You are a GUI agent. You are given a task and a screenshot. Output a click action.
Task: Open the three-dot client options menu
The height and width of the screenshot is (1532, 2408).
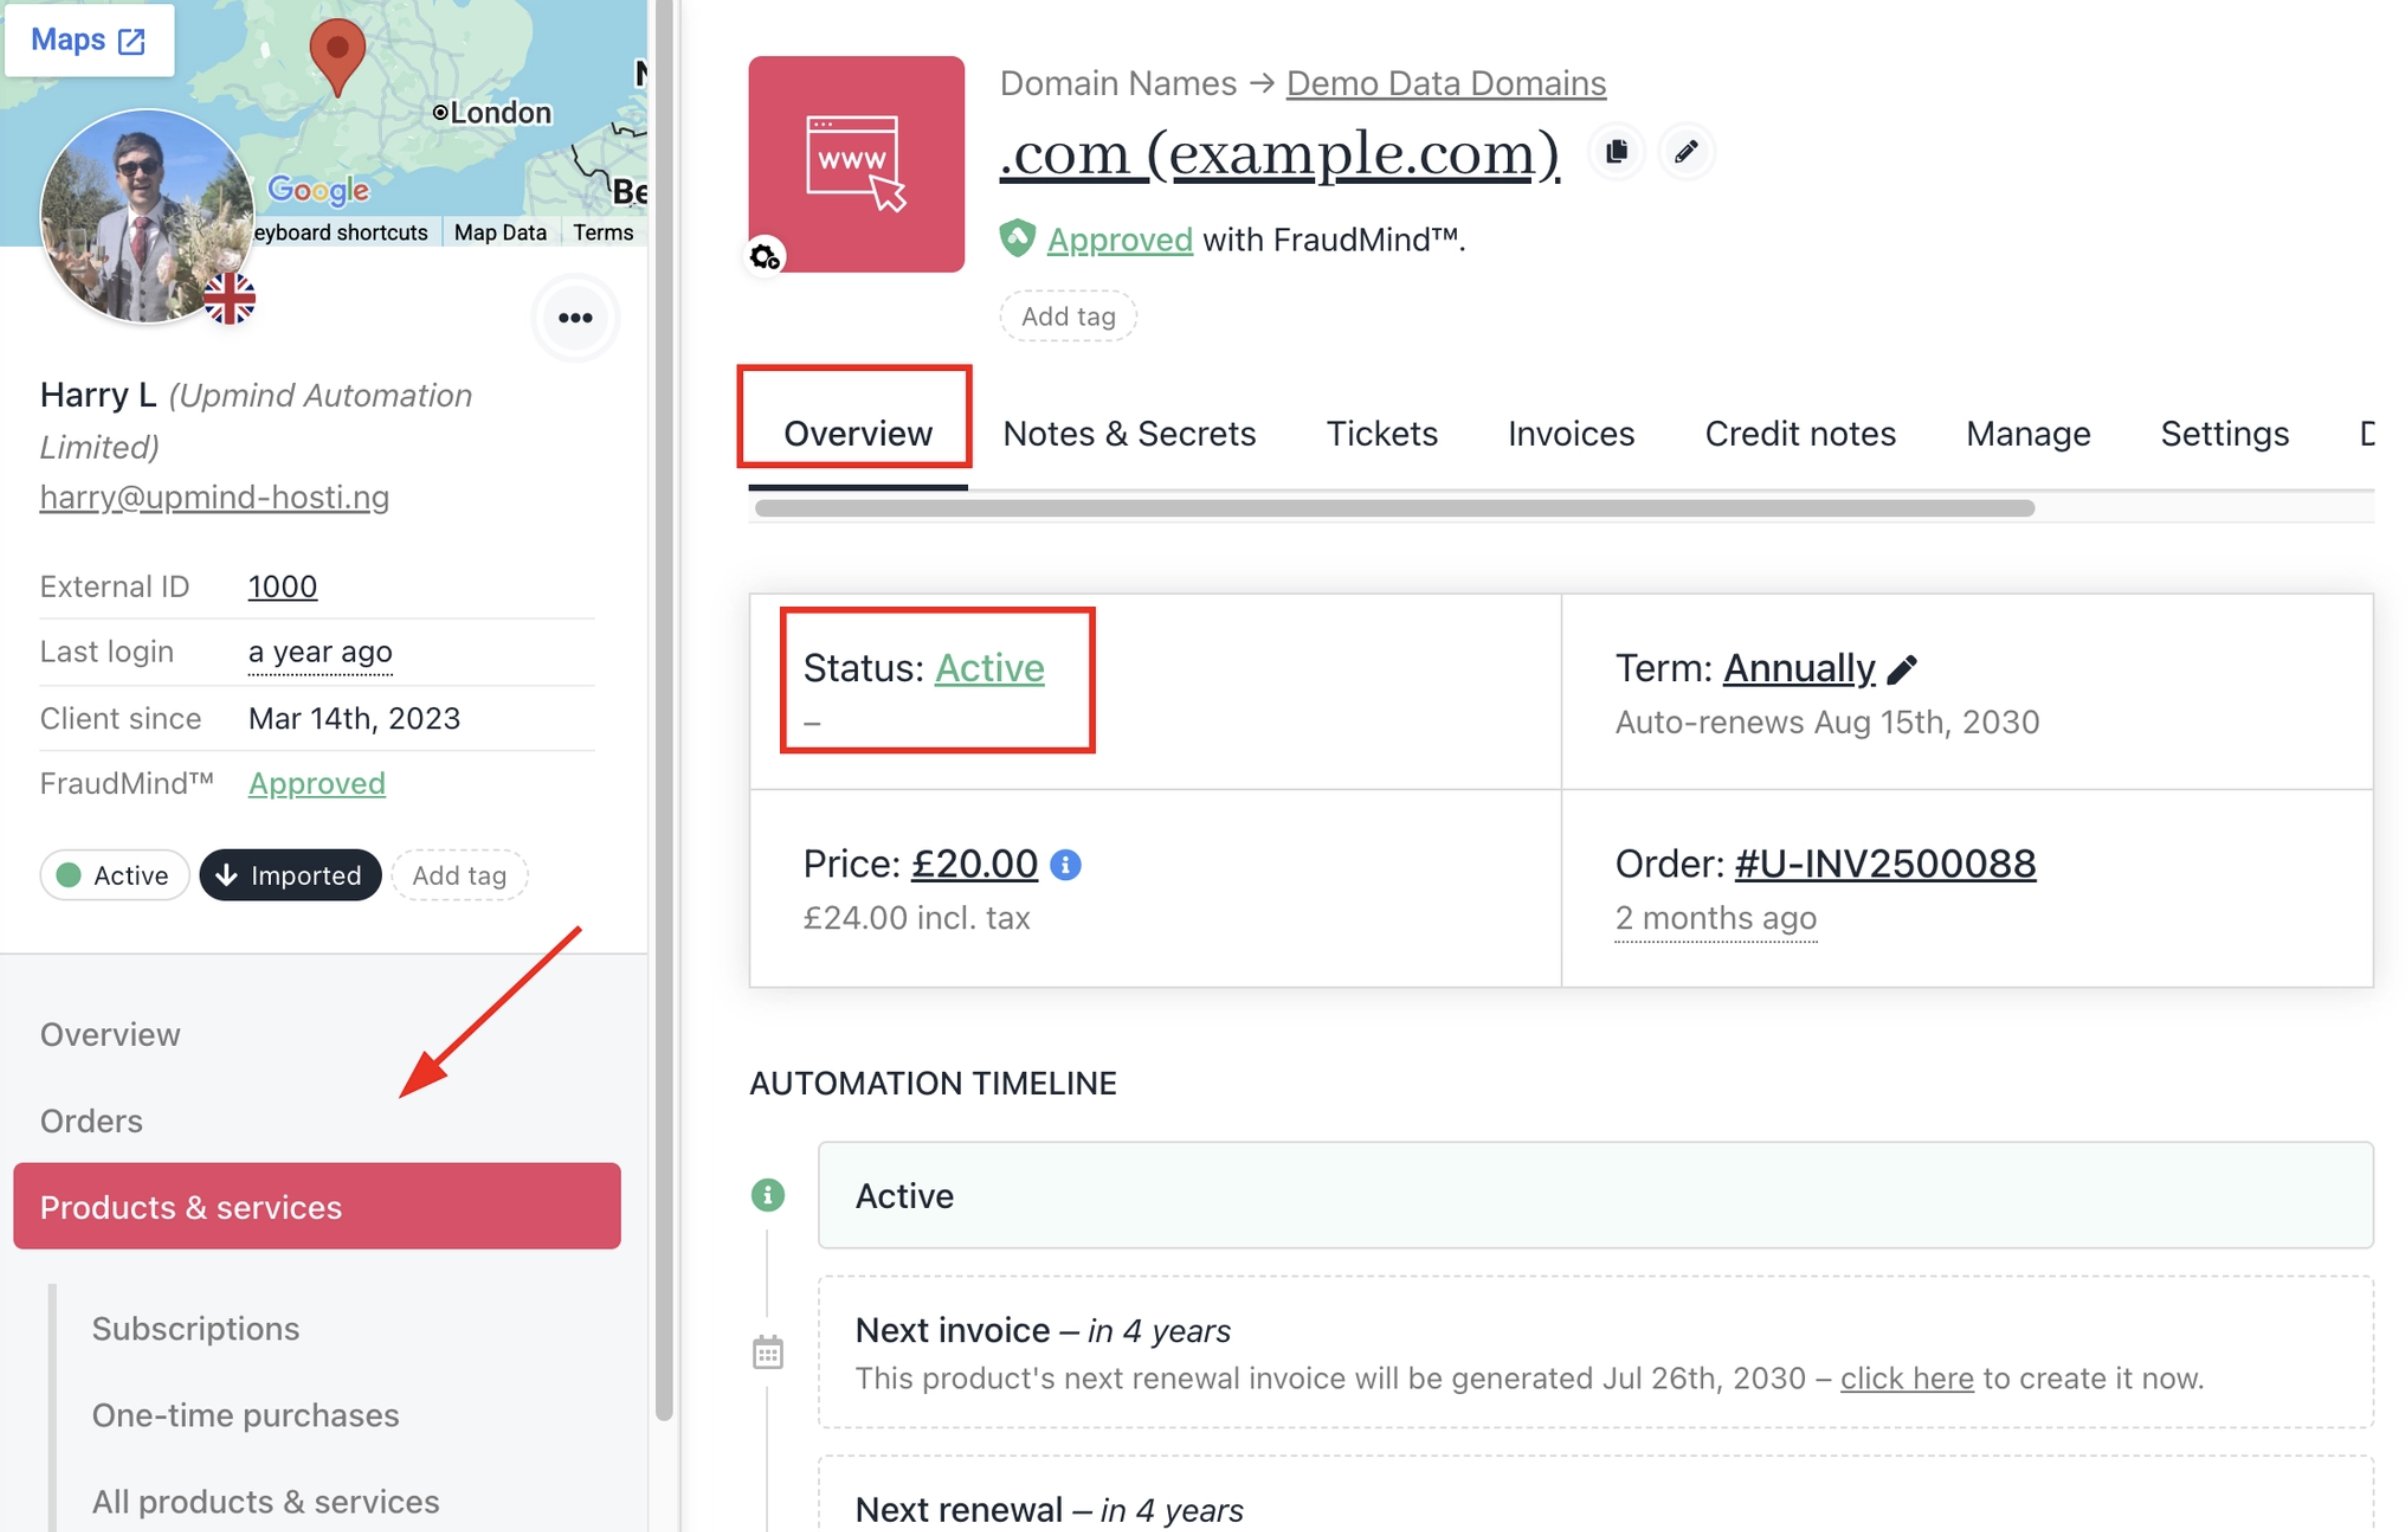pyautogui.click(x=575, y=318)
